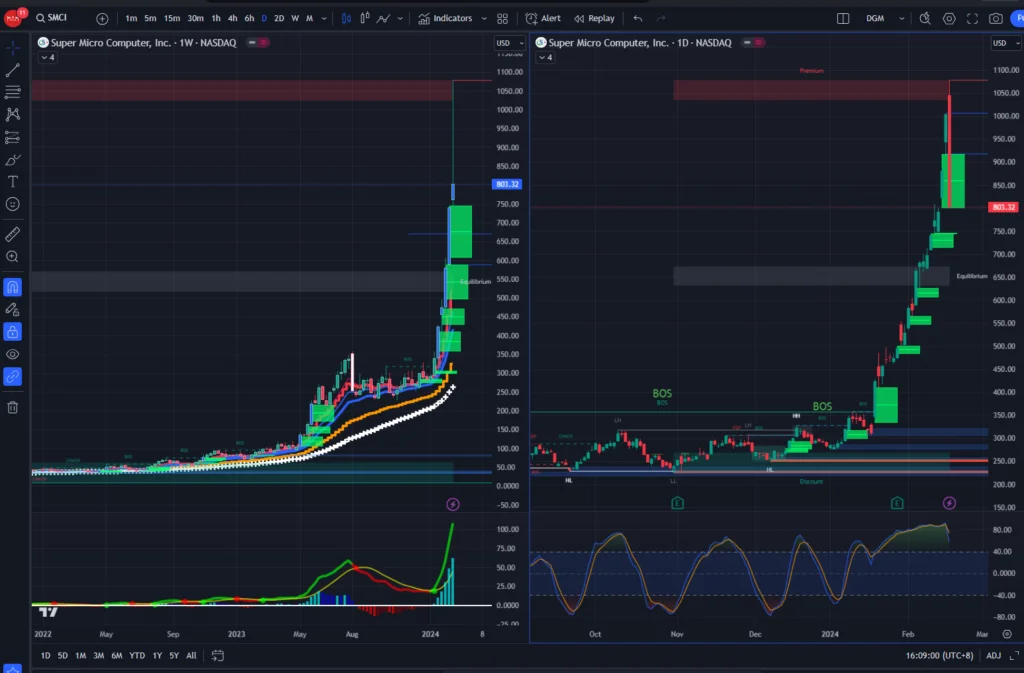Select the brush drawing tool
This screenshot has width=1024, height=673.
tap(12, 159)
